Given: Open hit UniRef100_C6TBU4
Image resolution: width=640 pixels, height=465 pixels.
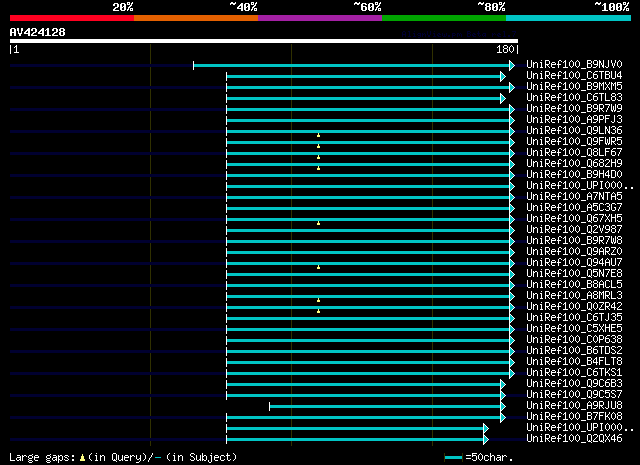Looking at the screenshot, I should click(x=574, y=75).
